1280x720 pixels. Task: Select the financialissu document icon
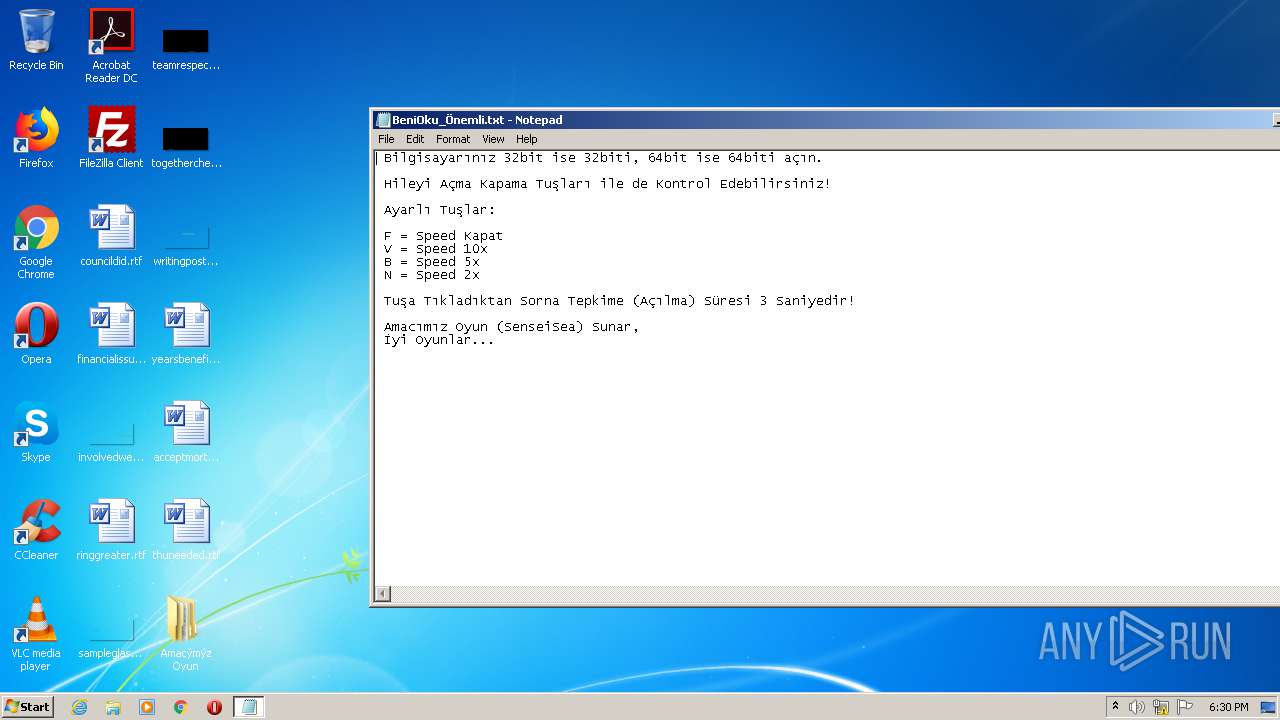coord(111,334)
